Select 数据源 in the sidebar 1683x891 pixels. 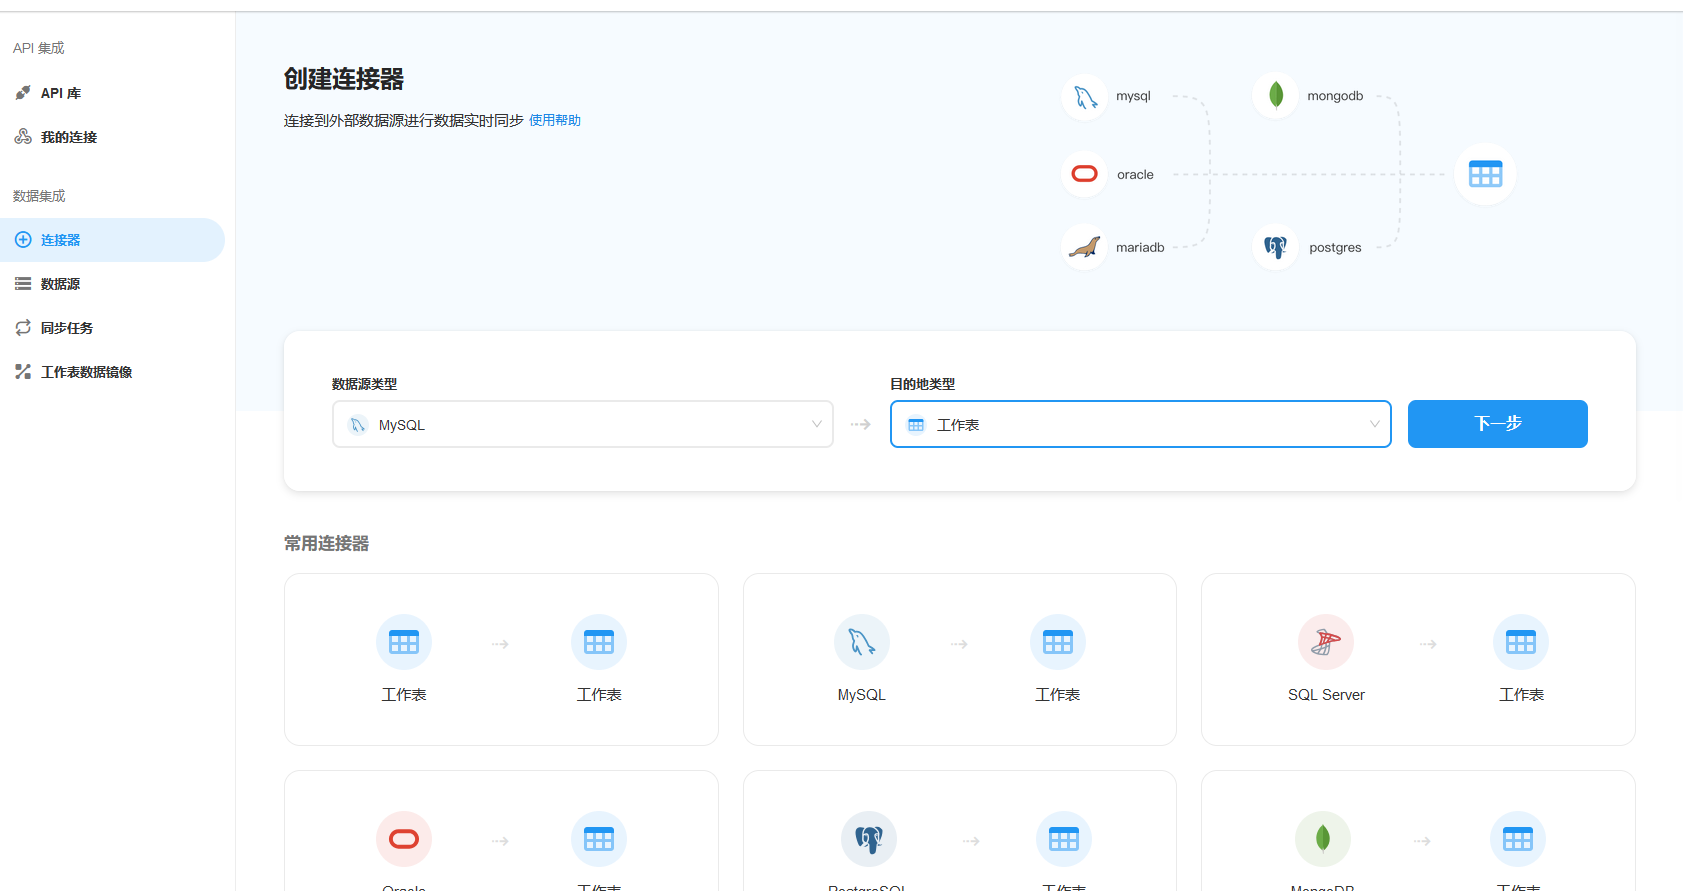click(60, 284)
